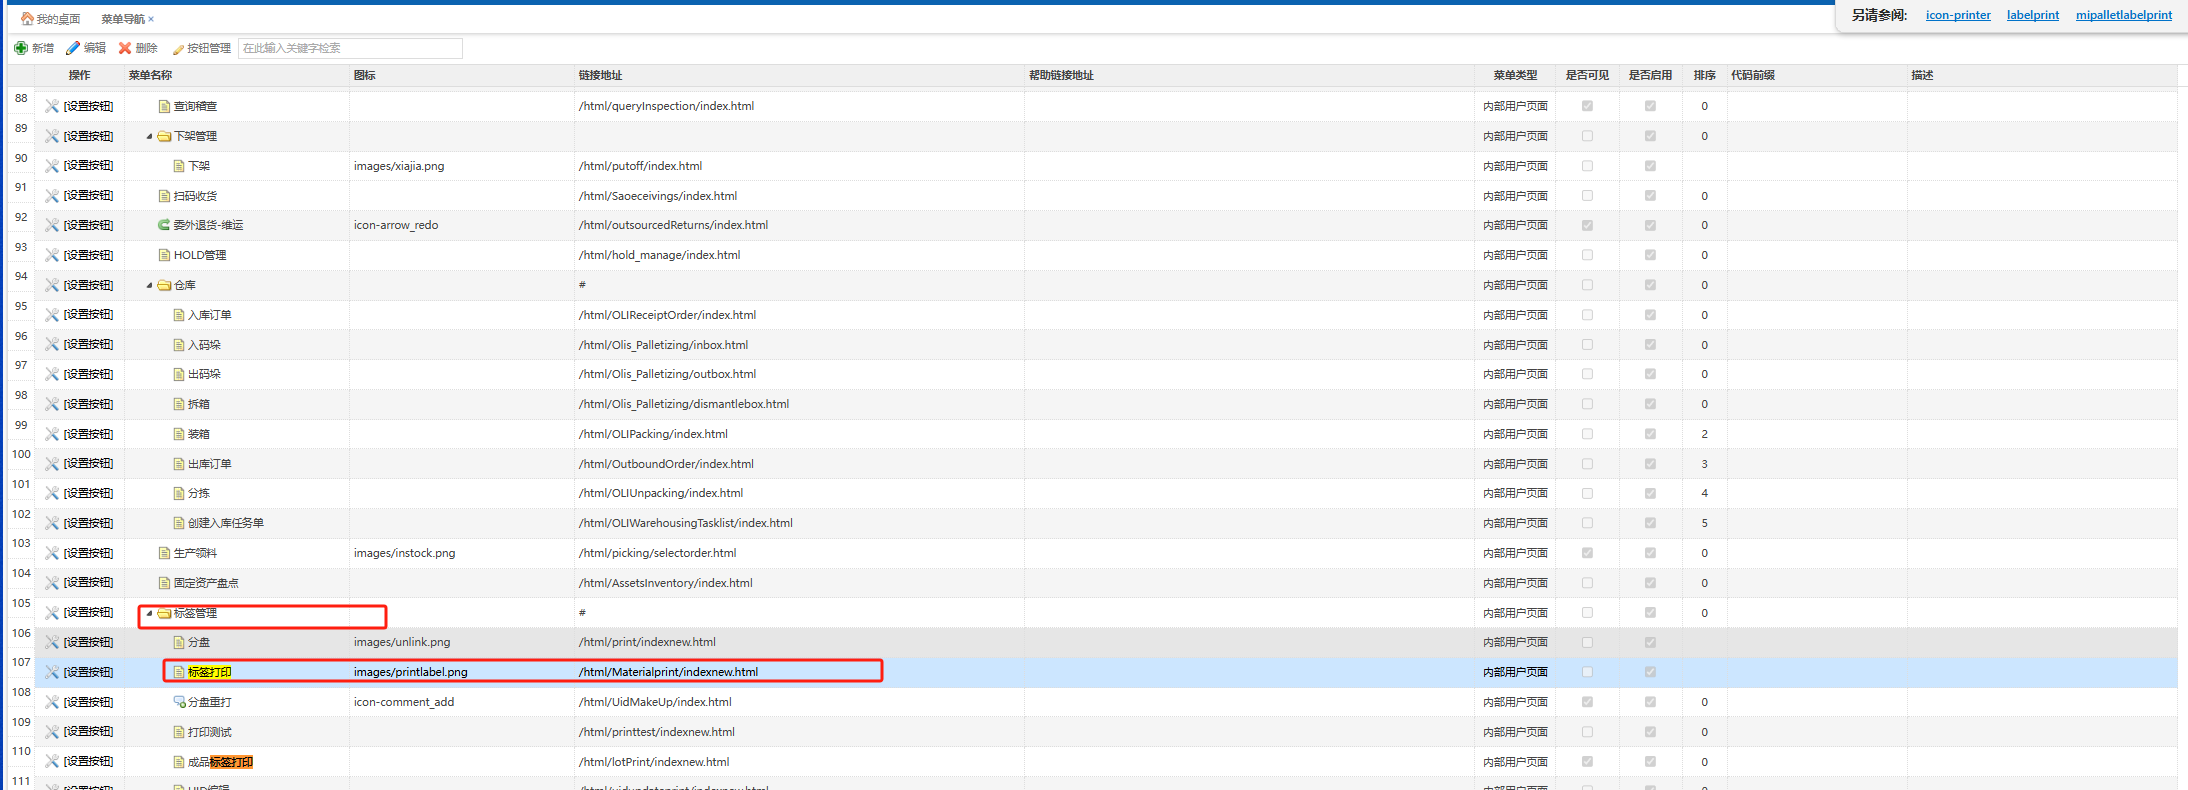Screen dimensions: 2188x790
Task: Collapse the 下架管理 tree folder
Action: click(x=150, y=136)
